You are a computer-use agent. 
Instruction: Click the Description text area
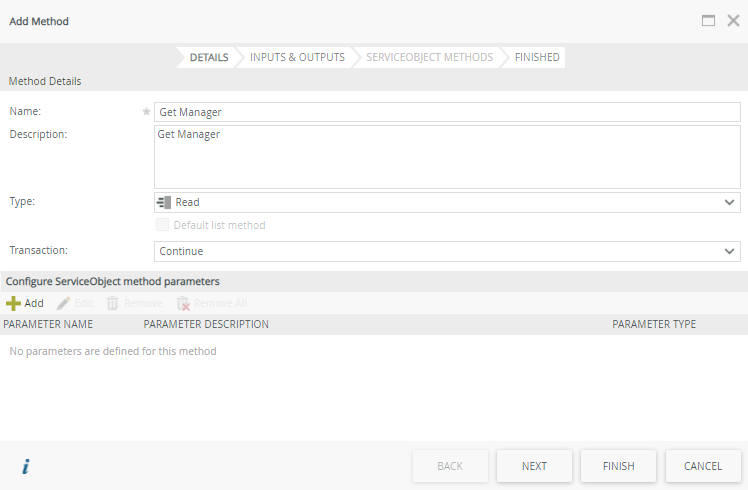pos(447,156)
